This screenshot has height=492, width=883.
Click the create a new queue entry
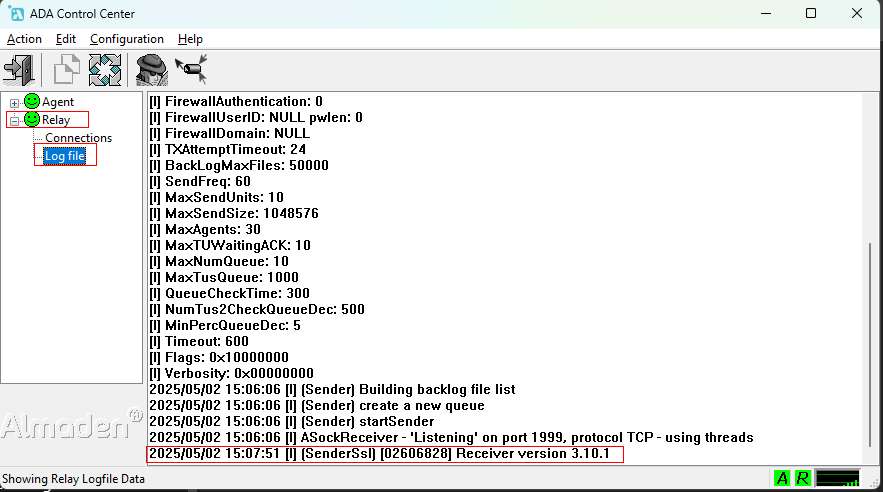317,405
